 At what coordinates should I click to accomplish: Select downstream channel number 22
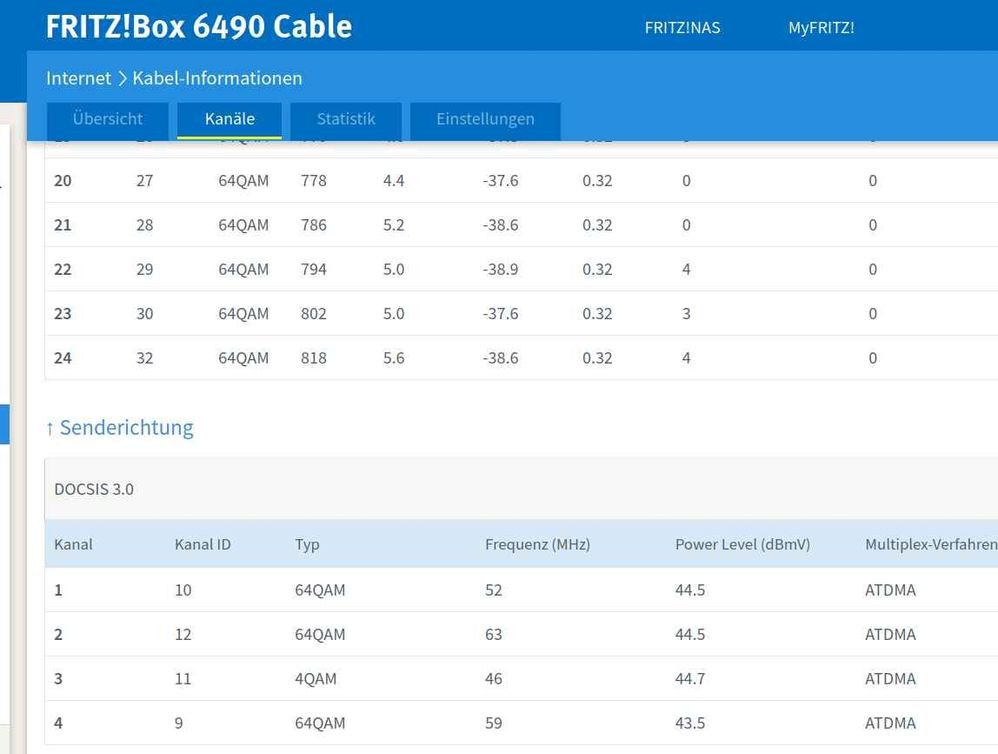[x=62, y=270]
